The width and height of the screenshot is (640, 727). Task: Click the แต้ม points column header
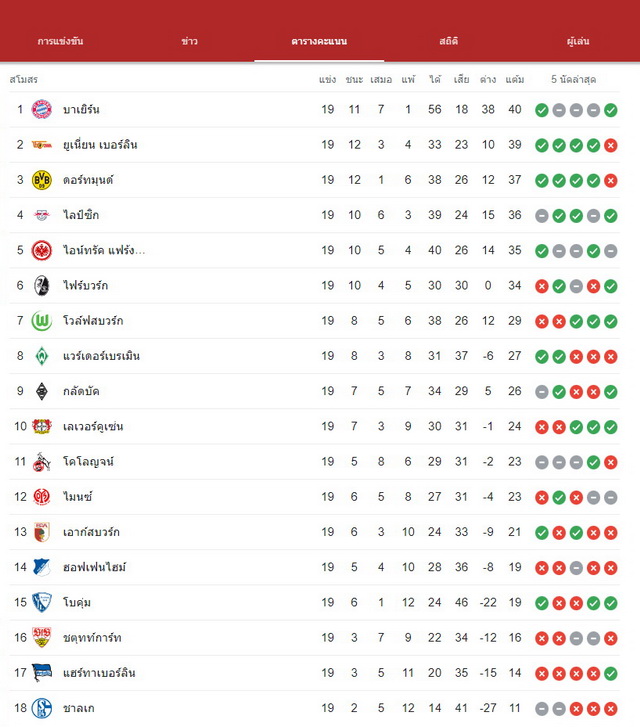(515, 80)
